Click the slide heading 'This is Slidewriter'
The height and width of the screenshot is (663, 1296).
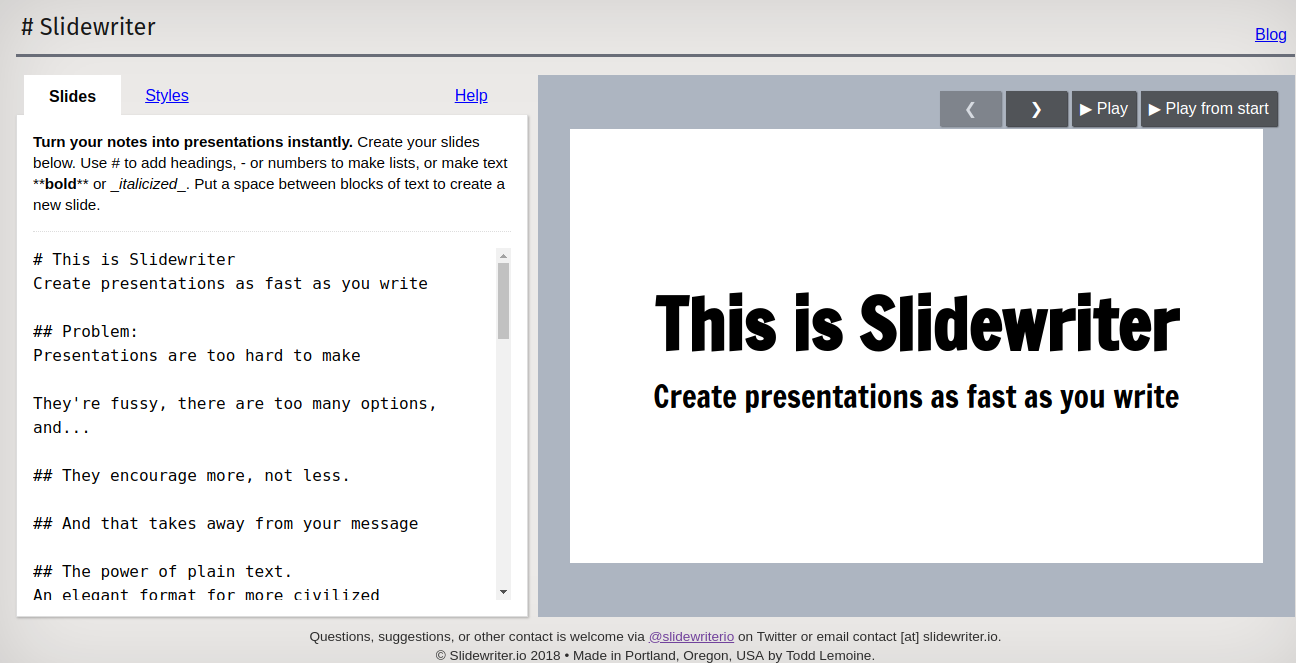pyautogui.click(x=917, y=324)
